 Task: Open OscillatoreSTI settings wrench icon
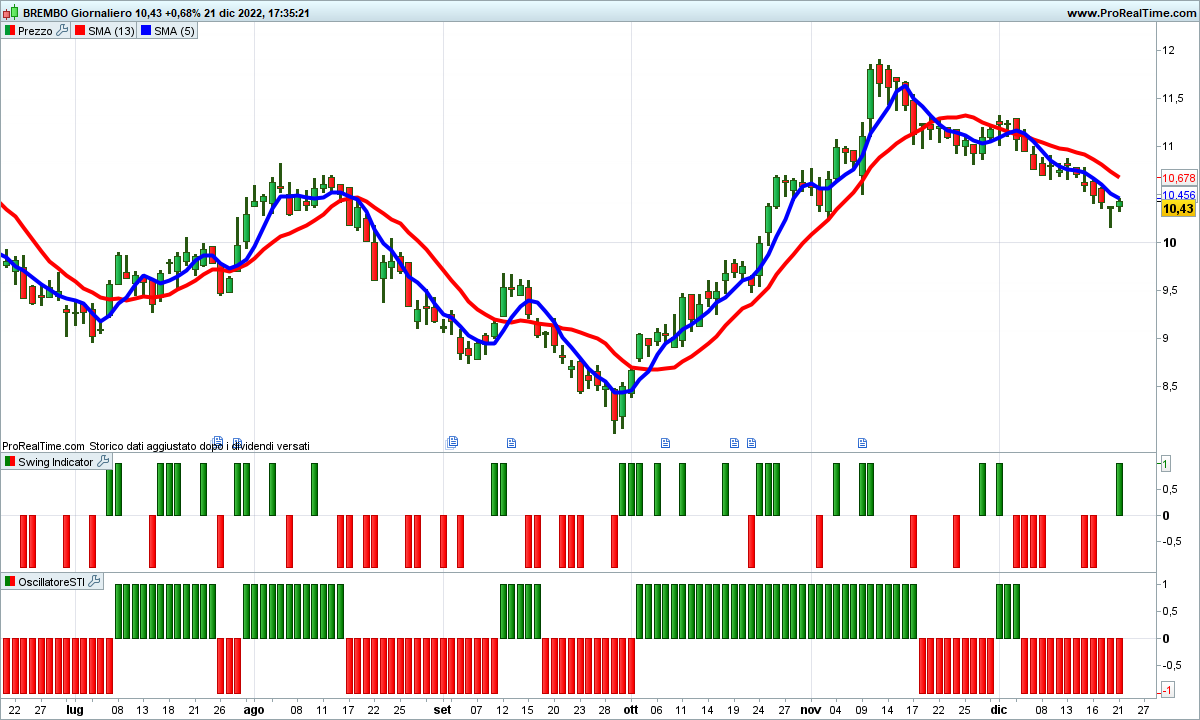click(94, 581)
